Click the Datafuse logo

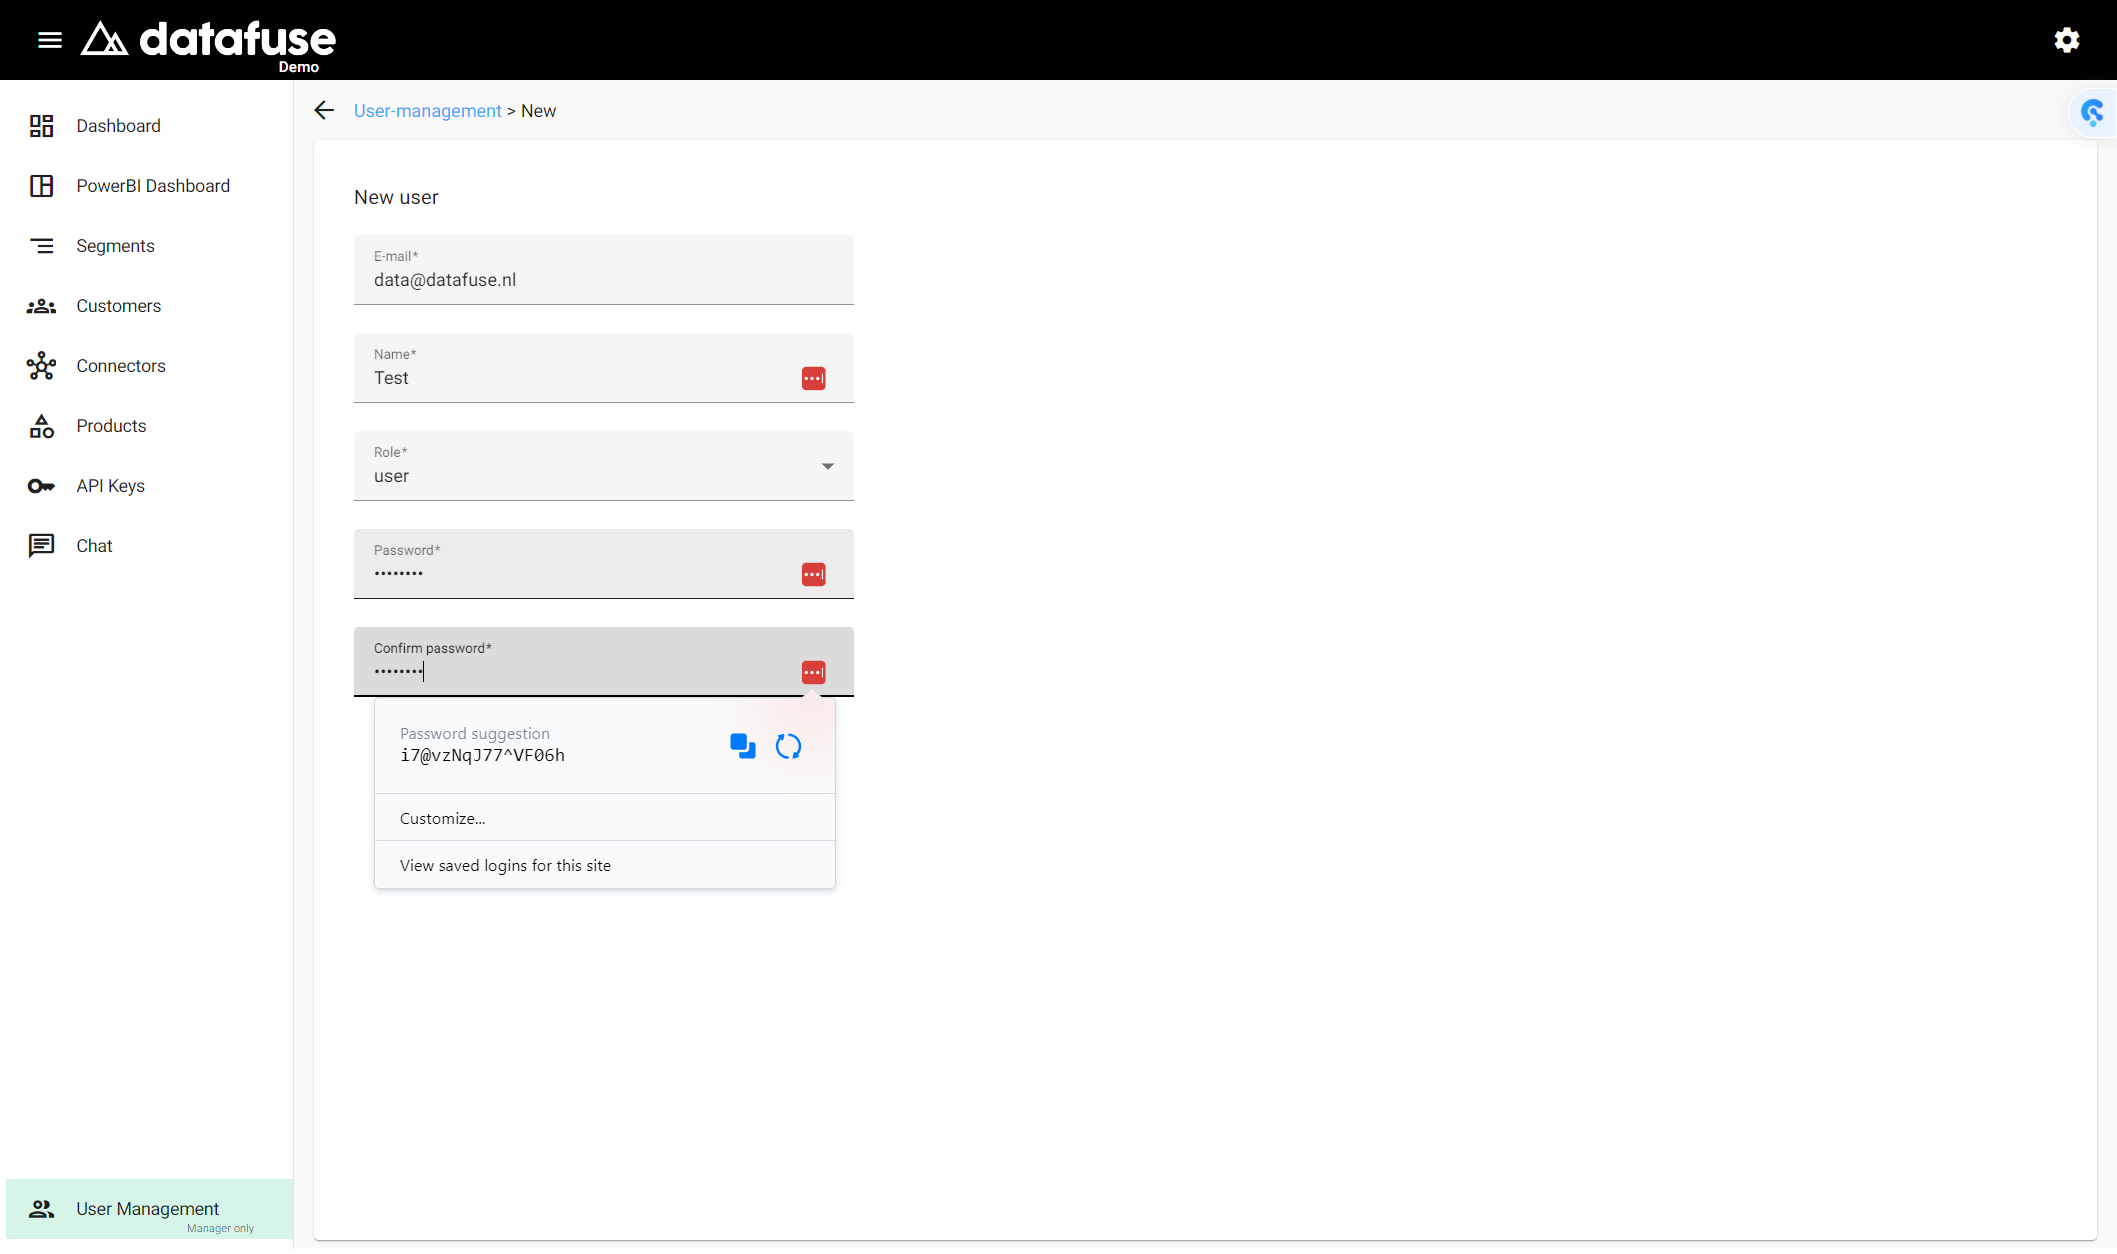tap(208, 42)
